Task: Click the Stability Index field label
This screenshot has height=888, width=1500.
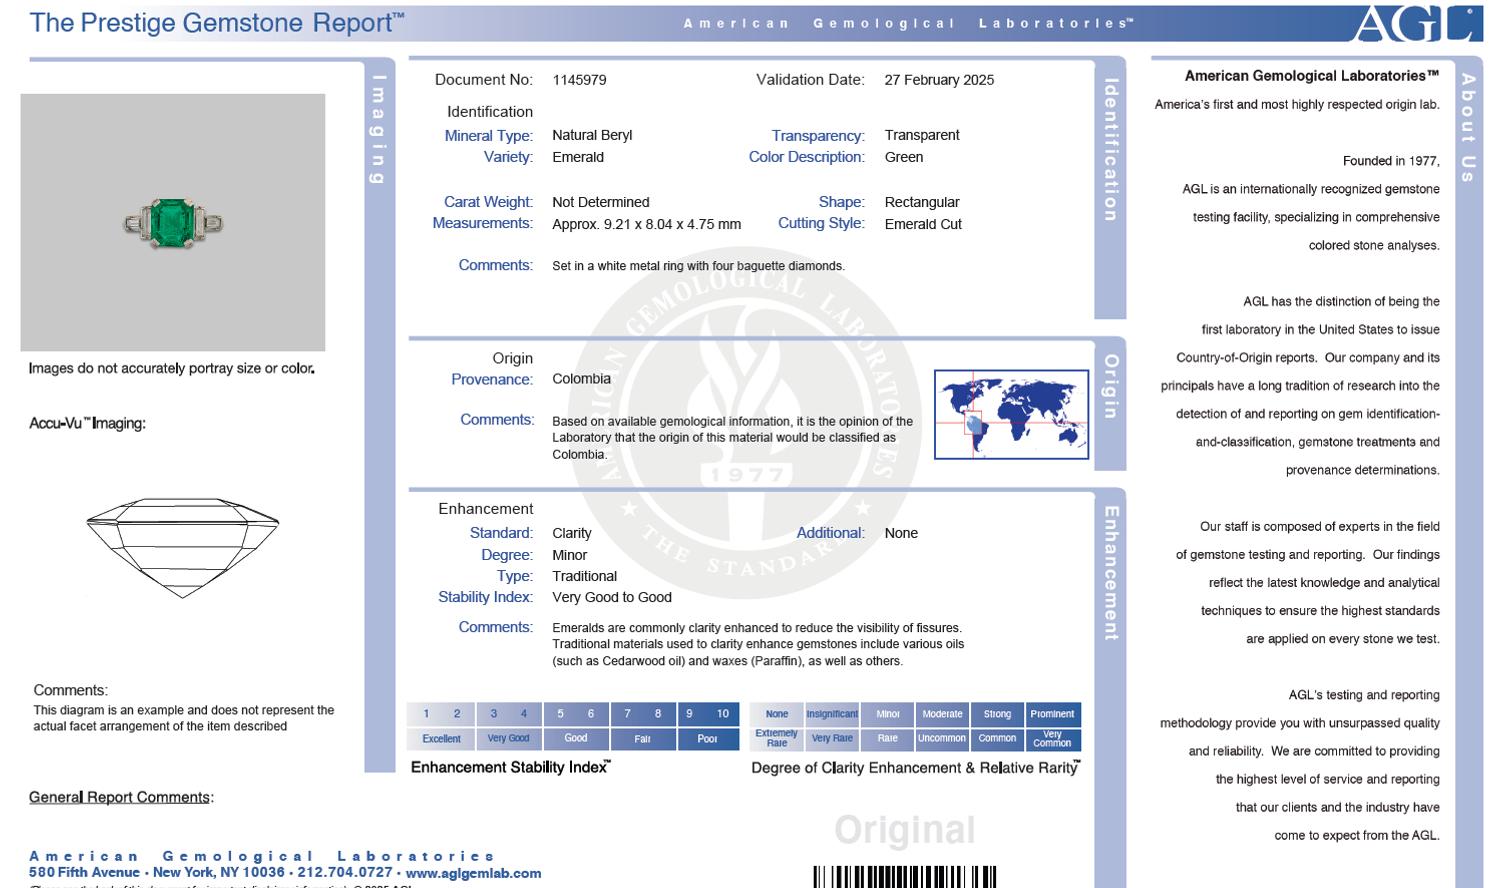Action: click(486, 597)
